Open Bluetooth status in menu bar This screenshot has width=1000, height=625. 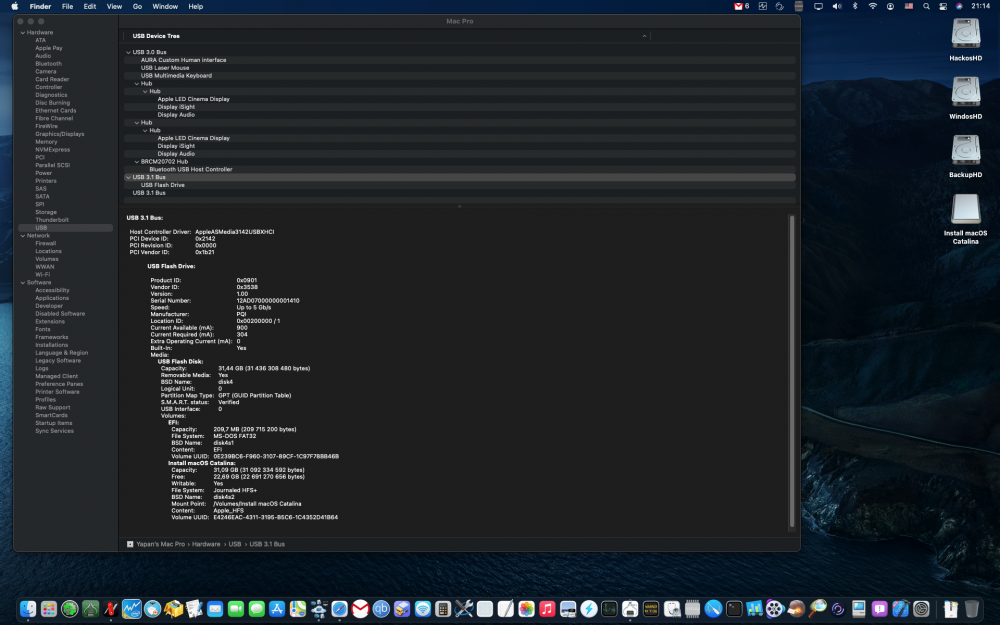tap(855, 6)
